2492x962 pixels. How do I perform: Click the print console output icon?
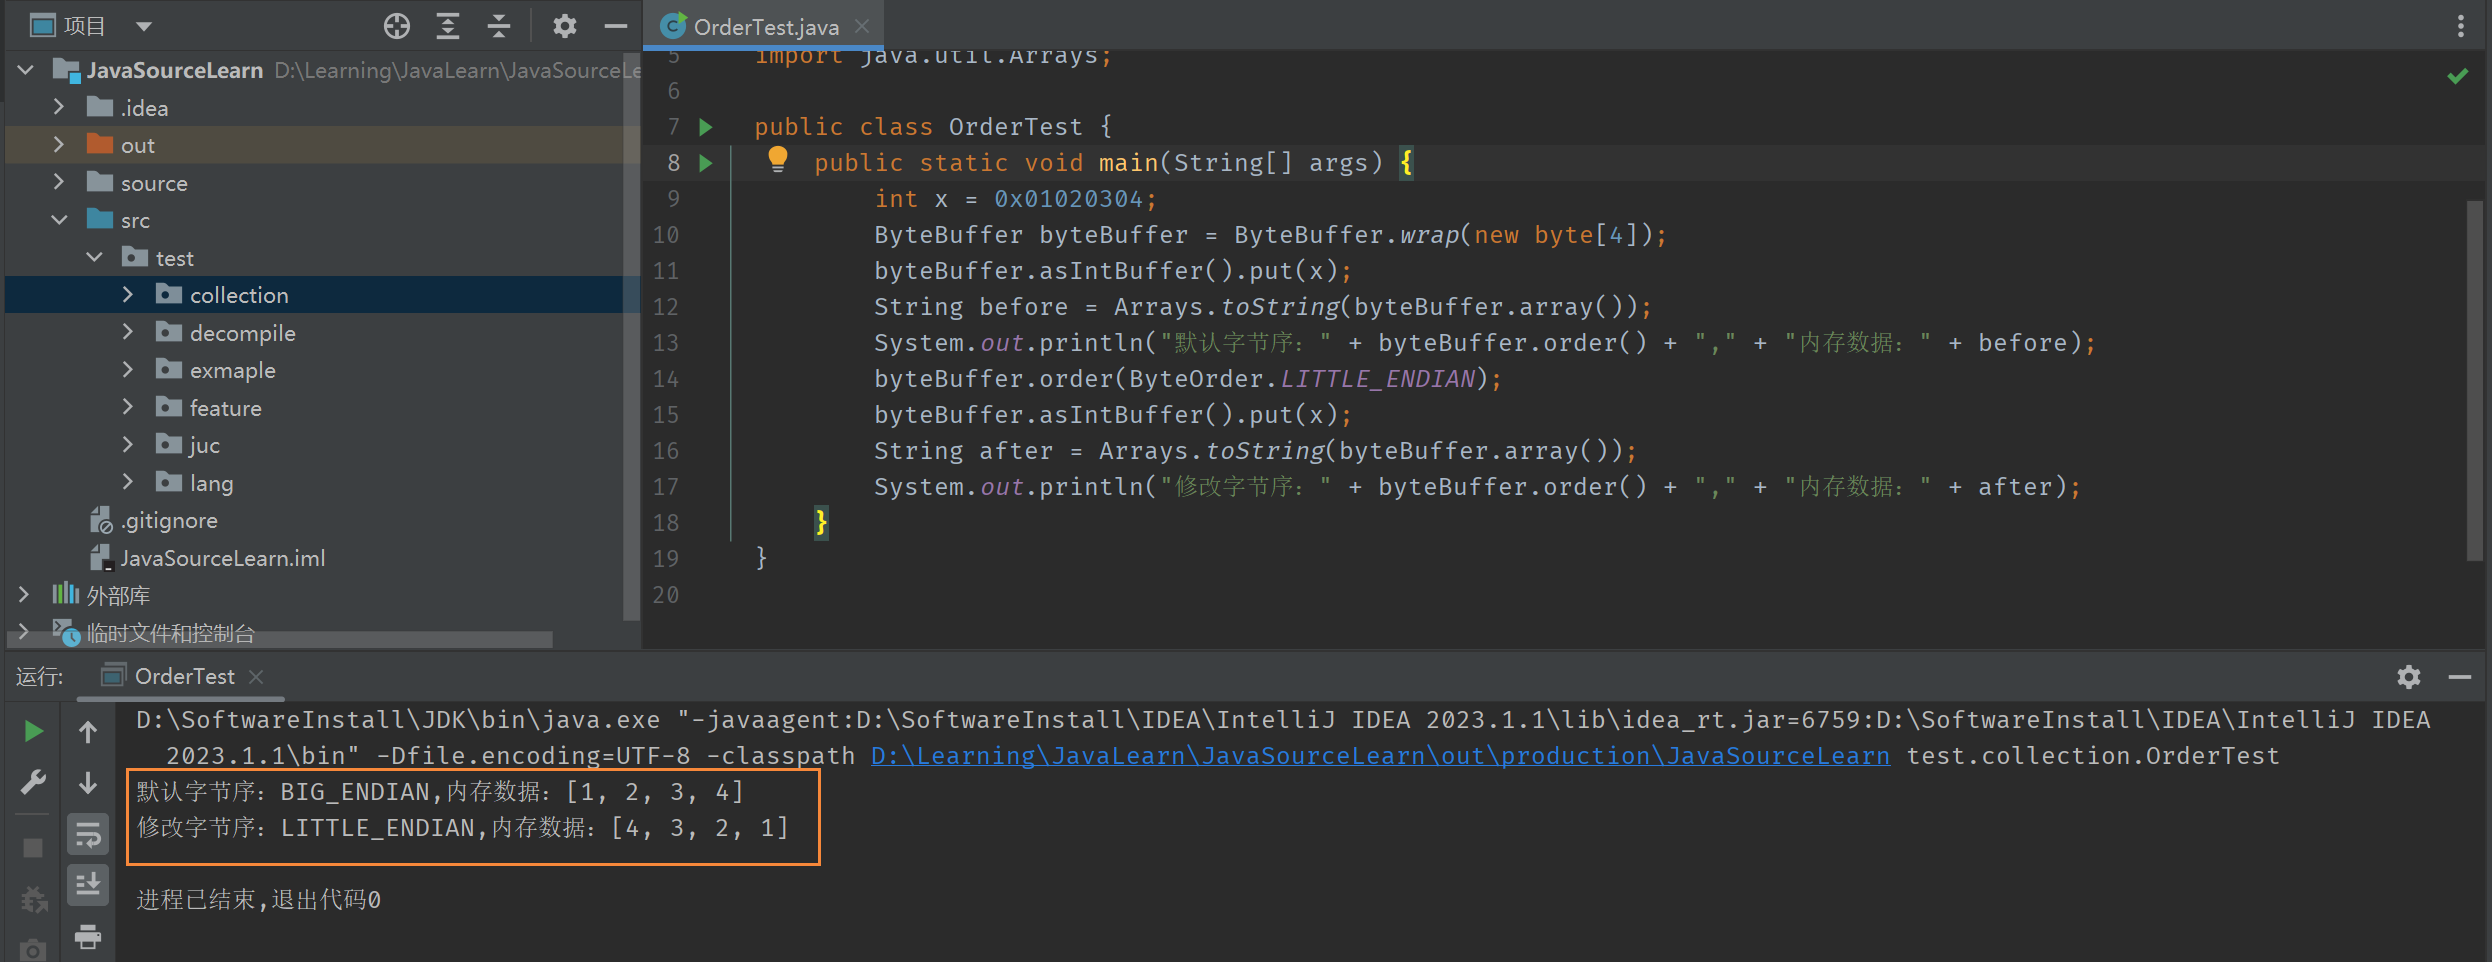88,937
